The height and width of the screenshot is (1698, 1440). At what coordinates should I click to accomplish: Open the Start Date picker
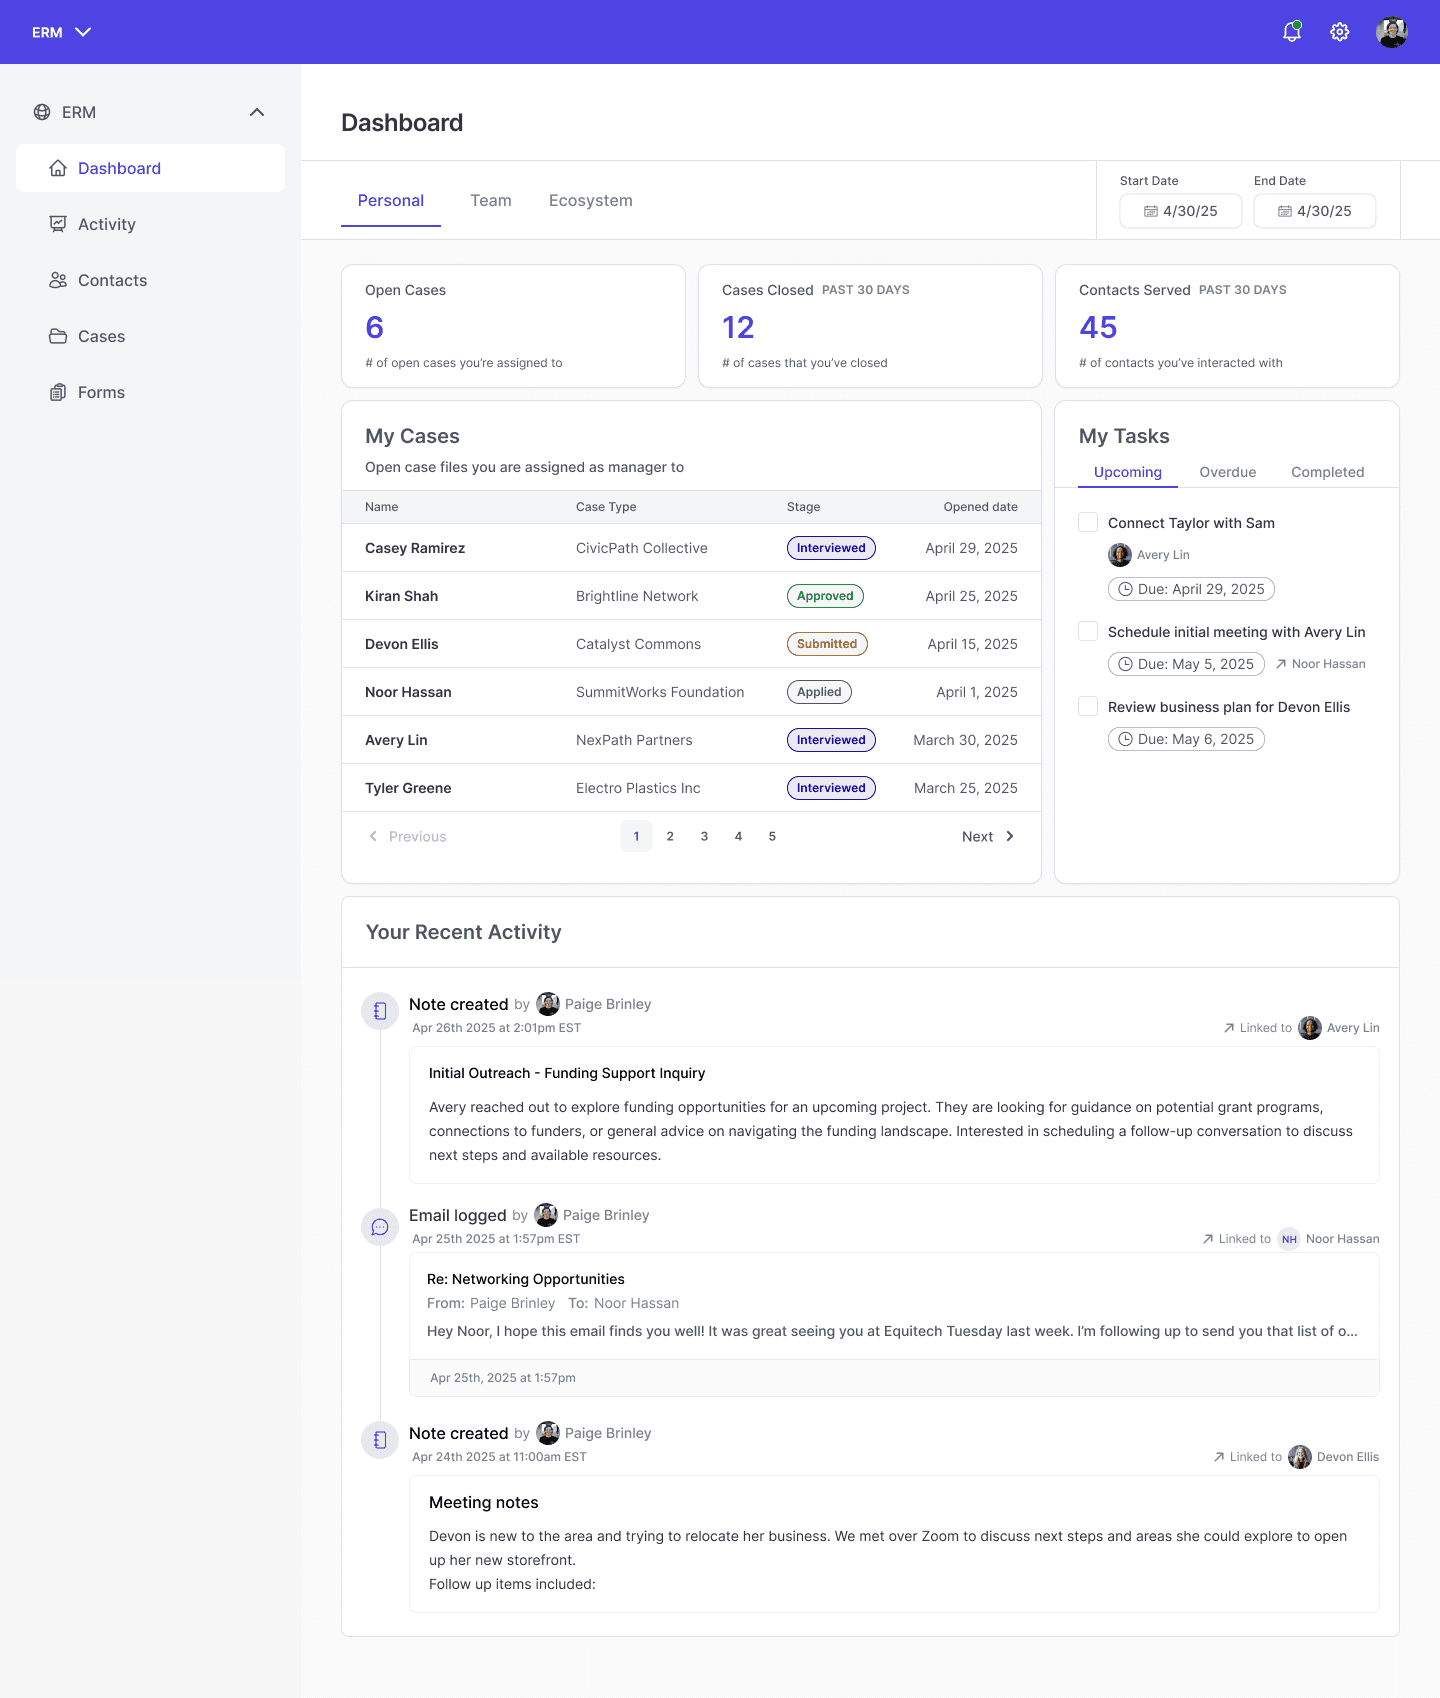(1181, 211)
